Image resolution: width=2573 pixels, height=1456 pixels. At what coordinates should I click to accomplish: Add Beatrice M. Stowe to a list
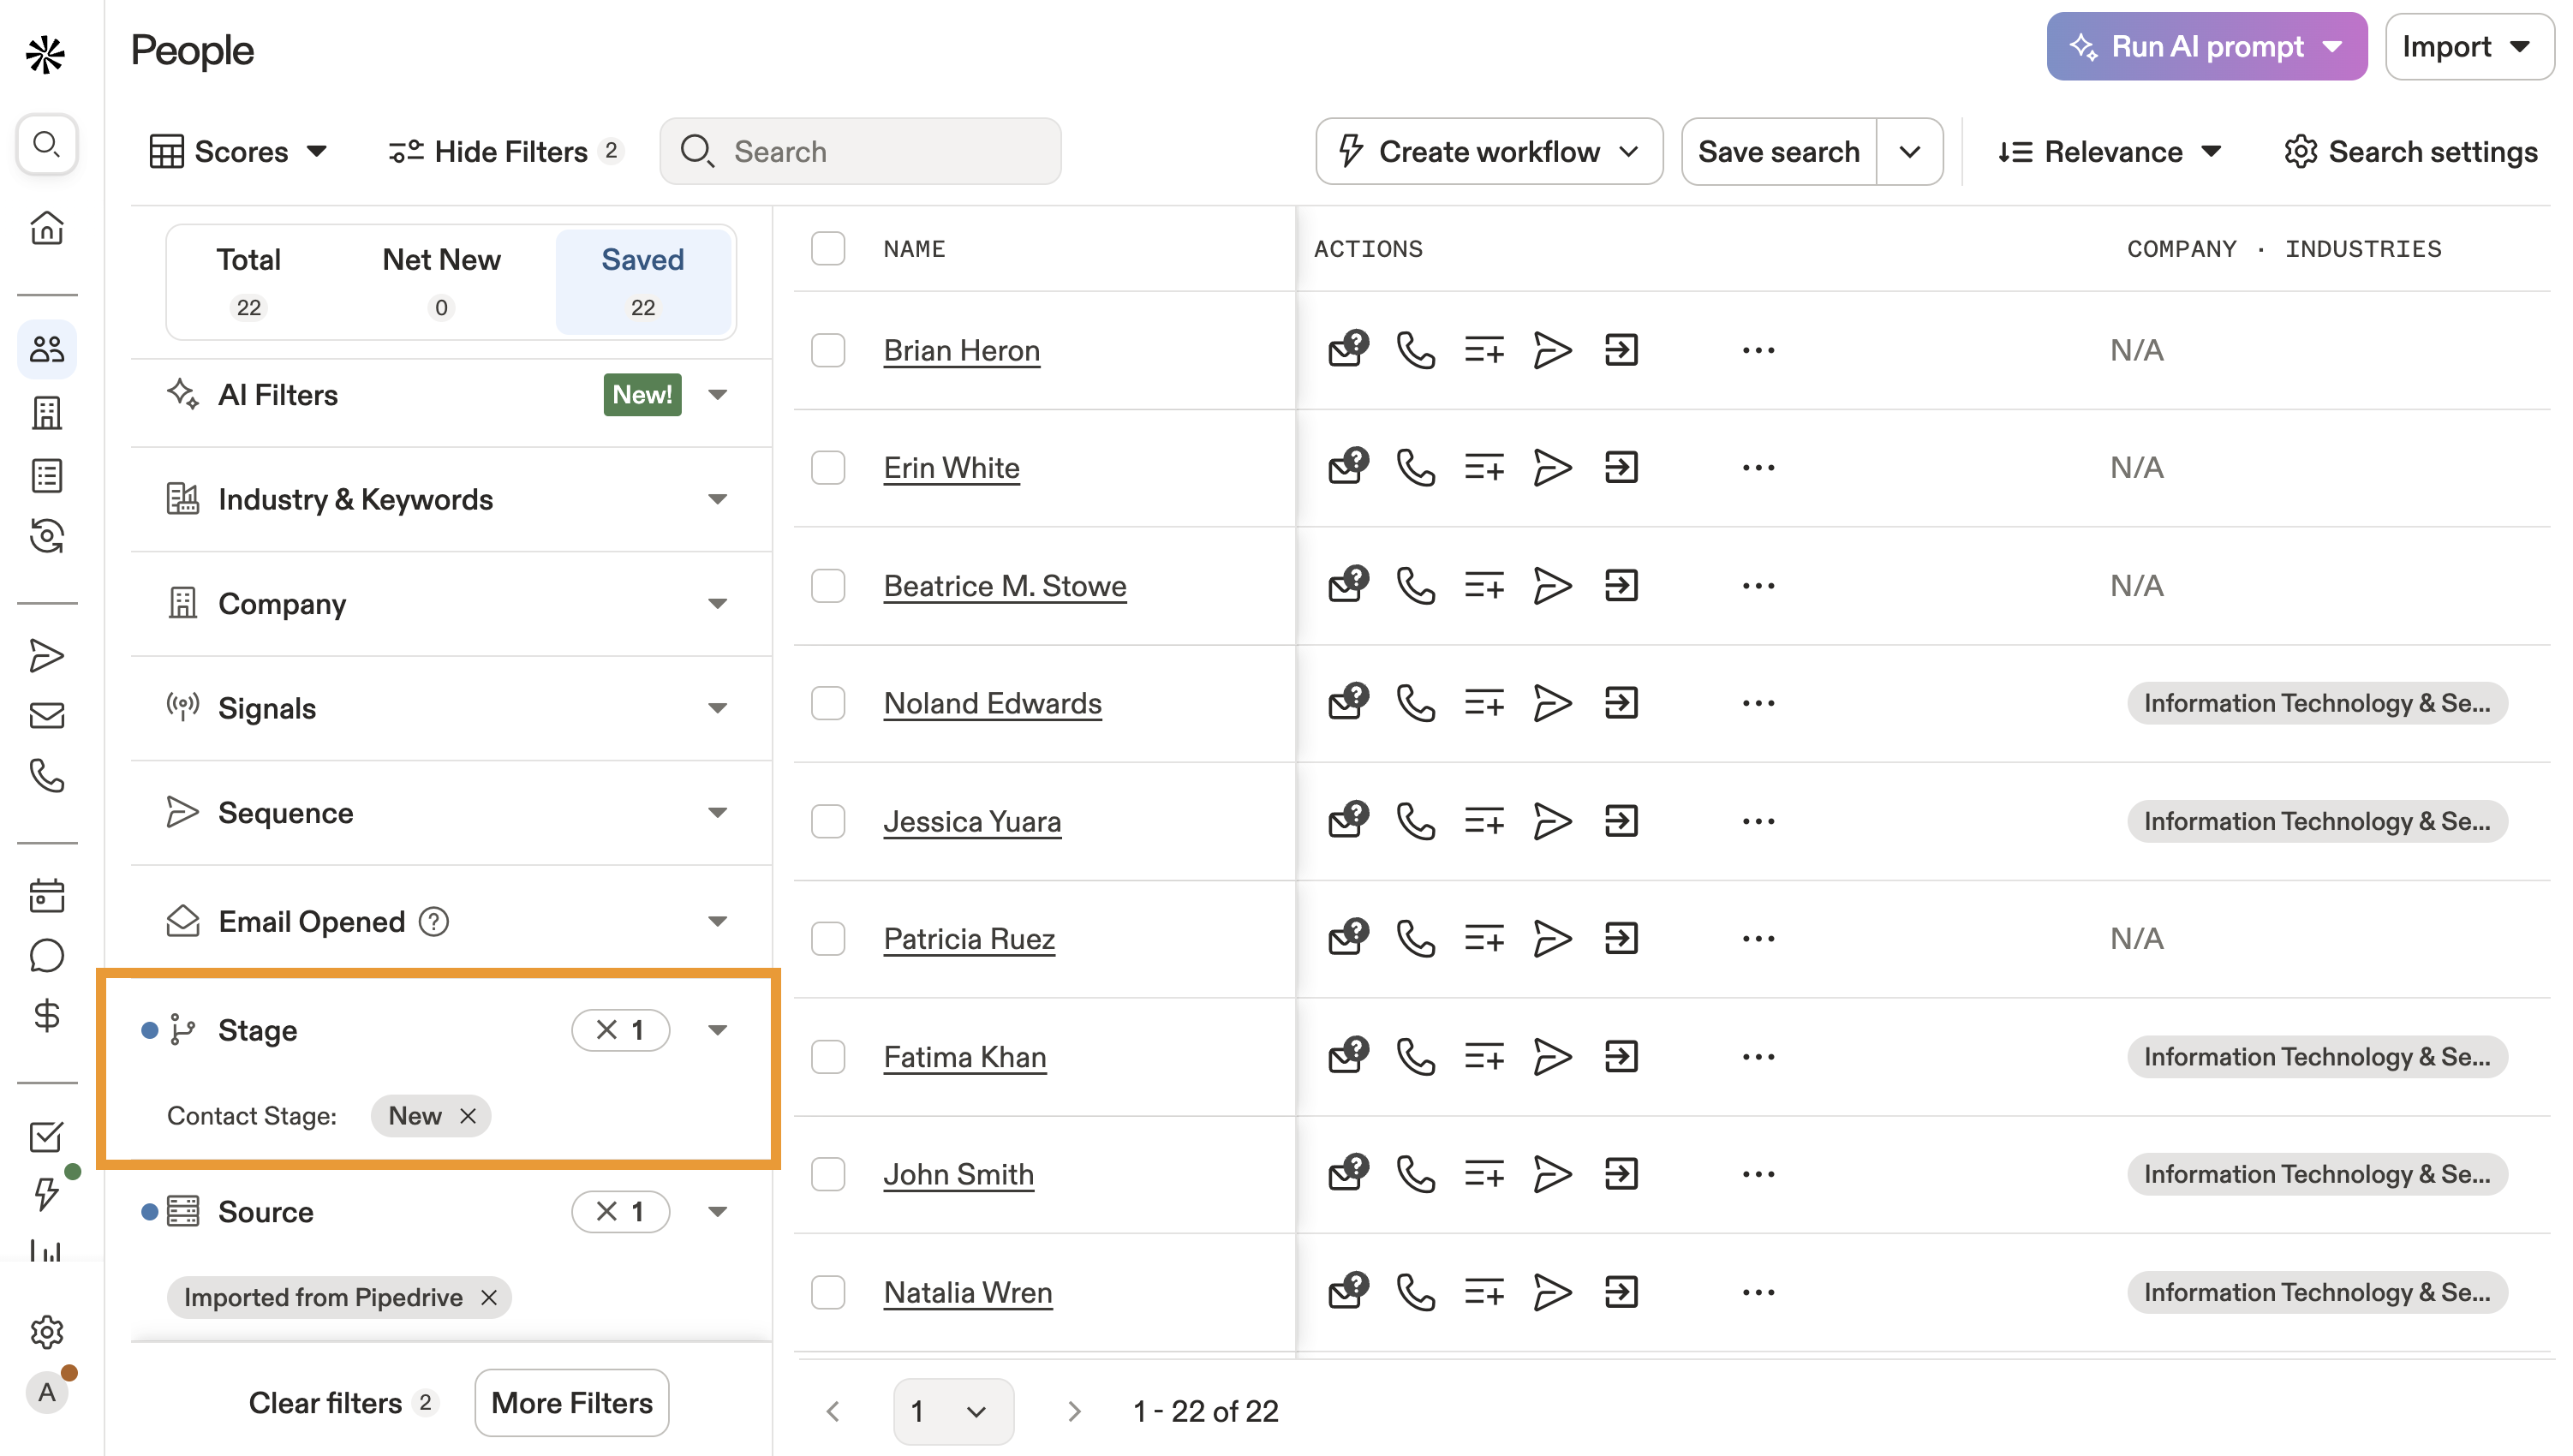coord(1484,586)
